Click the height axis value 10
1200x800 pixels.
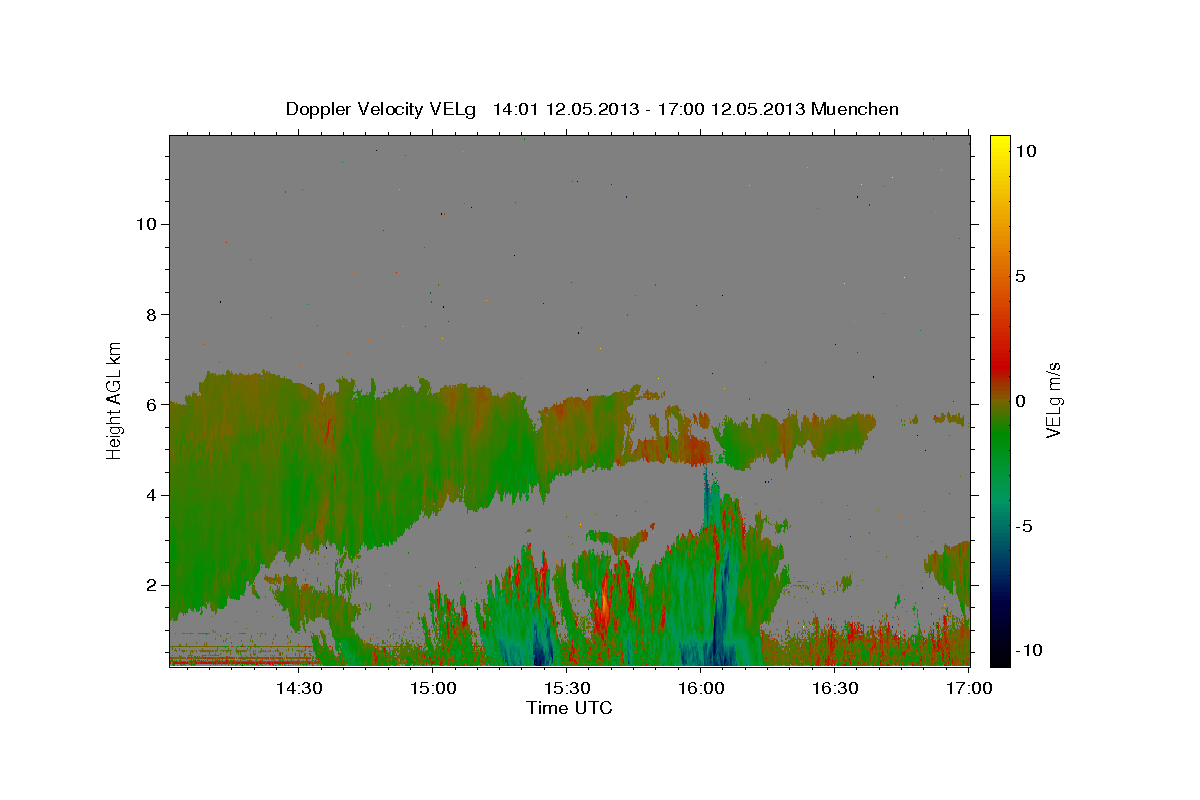pos(145,224)
